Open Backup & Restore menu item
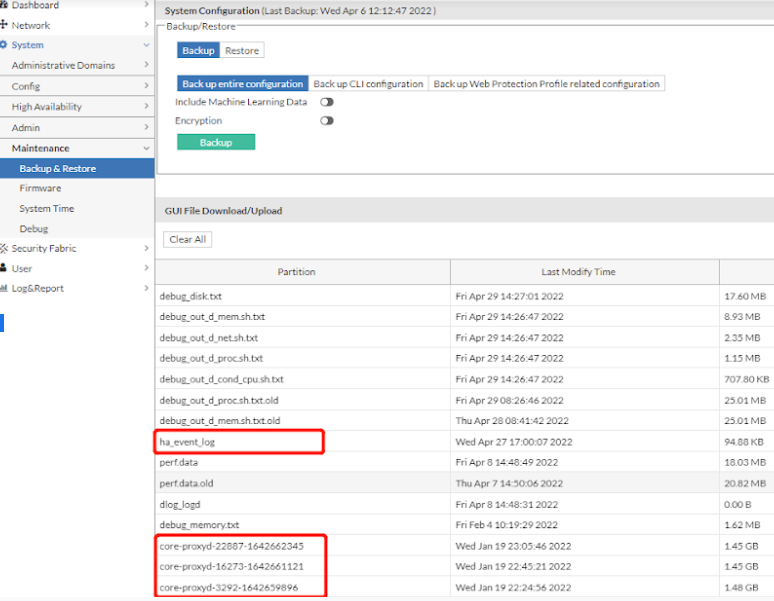The image size is (774, 601). 77,169
